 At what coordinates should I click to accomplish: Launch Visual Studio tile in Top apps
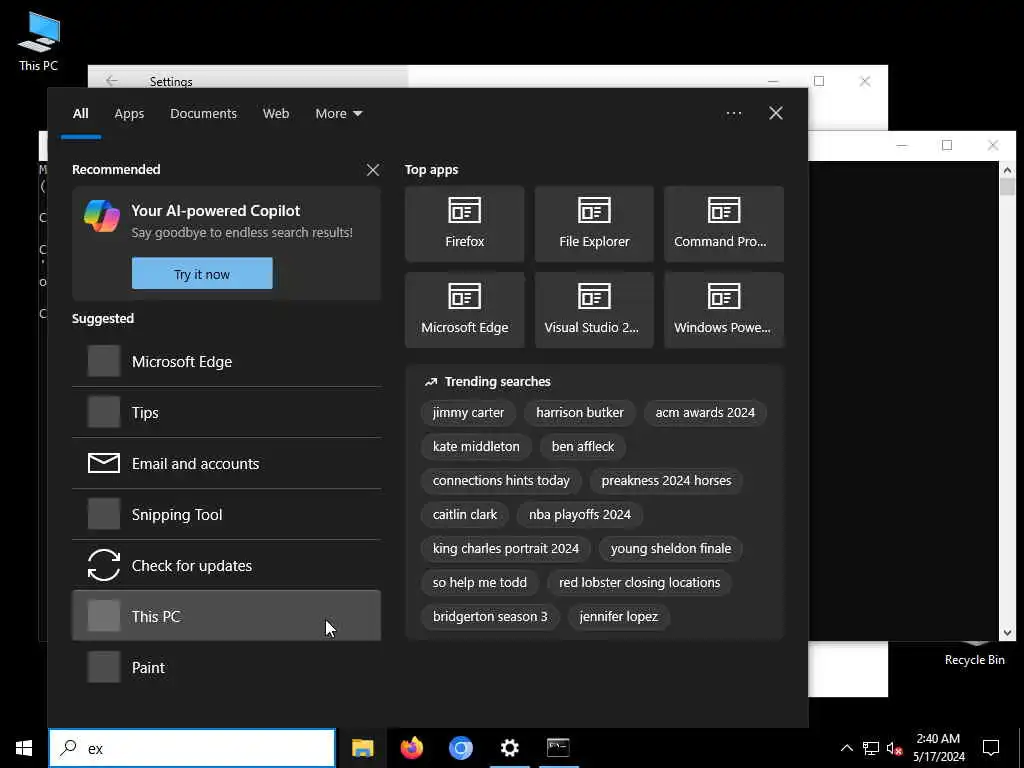[594, 310]
